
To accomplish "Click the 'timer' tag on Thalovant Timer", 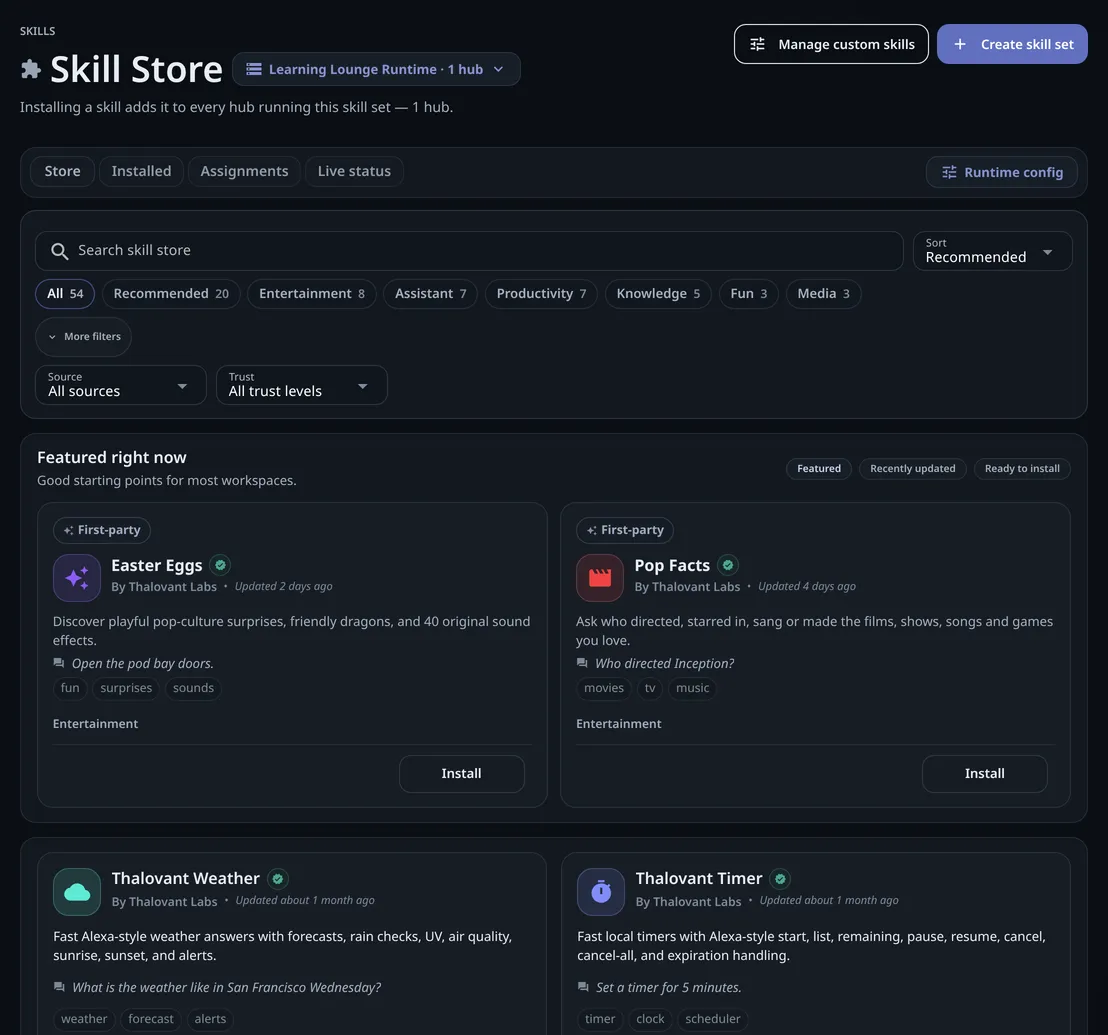I will (600, 1019).
